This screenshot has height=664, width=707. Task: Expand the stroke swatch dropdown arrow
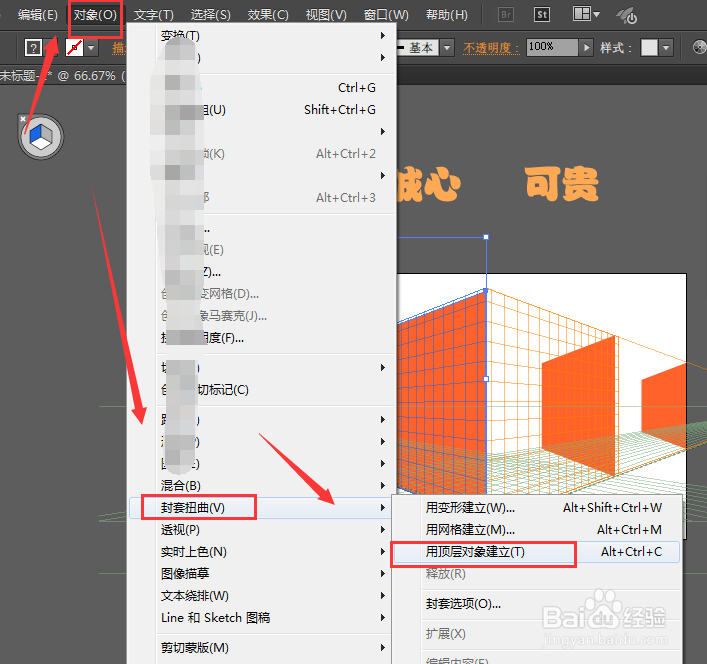click(x=92, y=47)
